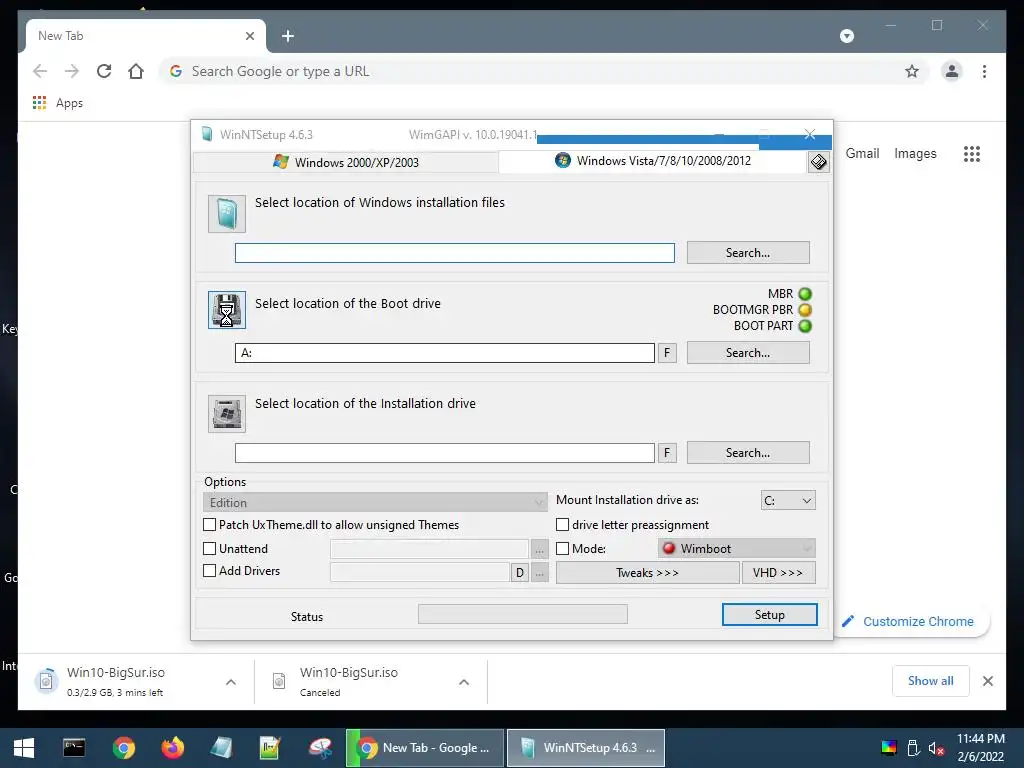Click the Windows installation files path field
This screenshot has width=1024, height=768.
click(x=455, y=253)
